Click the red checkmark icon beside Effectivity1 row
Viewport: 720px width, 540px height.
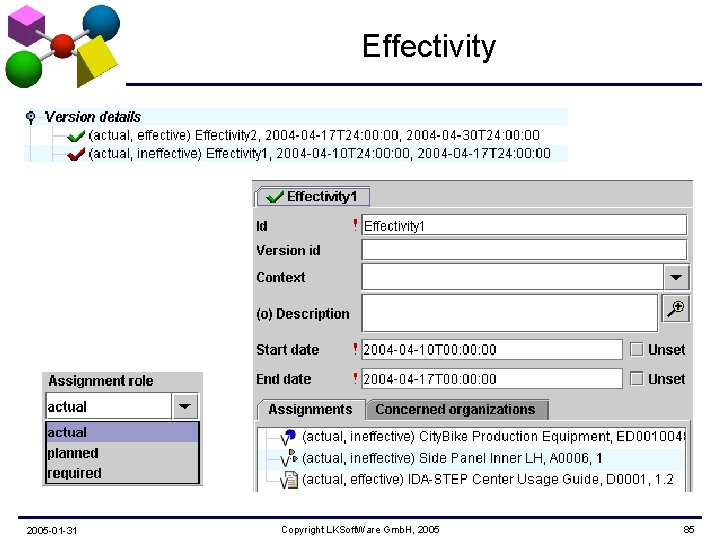pos(76,154)
